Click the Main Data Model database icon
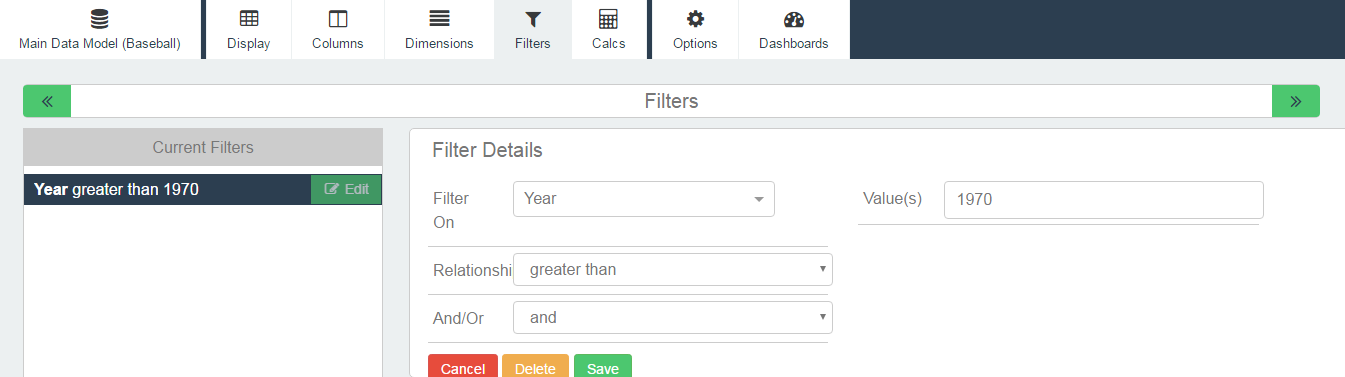 (100, 19)
